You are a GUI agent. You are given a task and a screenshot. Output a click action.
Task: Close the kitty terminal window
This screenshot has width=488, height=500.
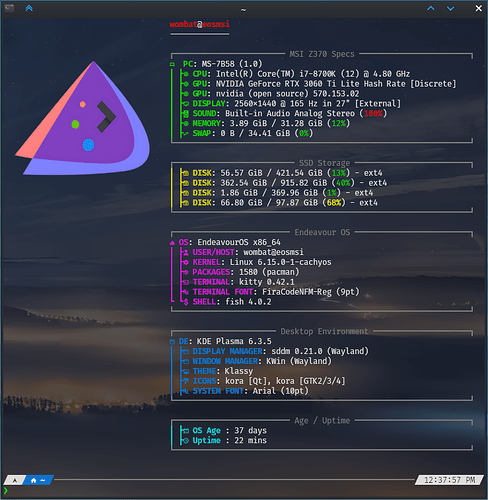(x=479, y=8)
